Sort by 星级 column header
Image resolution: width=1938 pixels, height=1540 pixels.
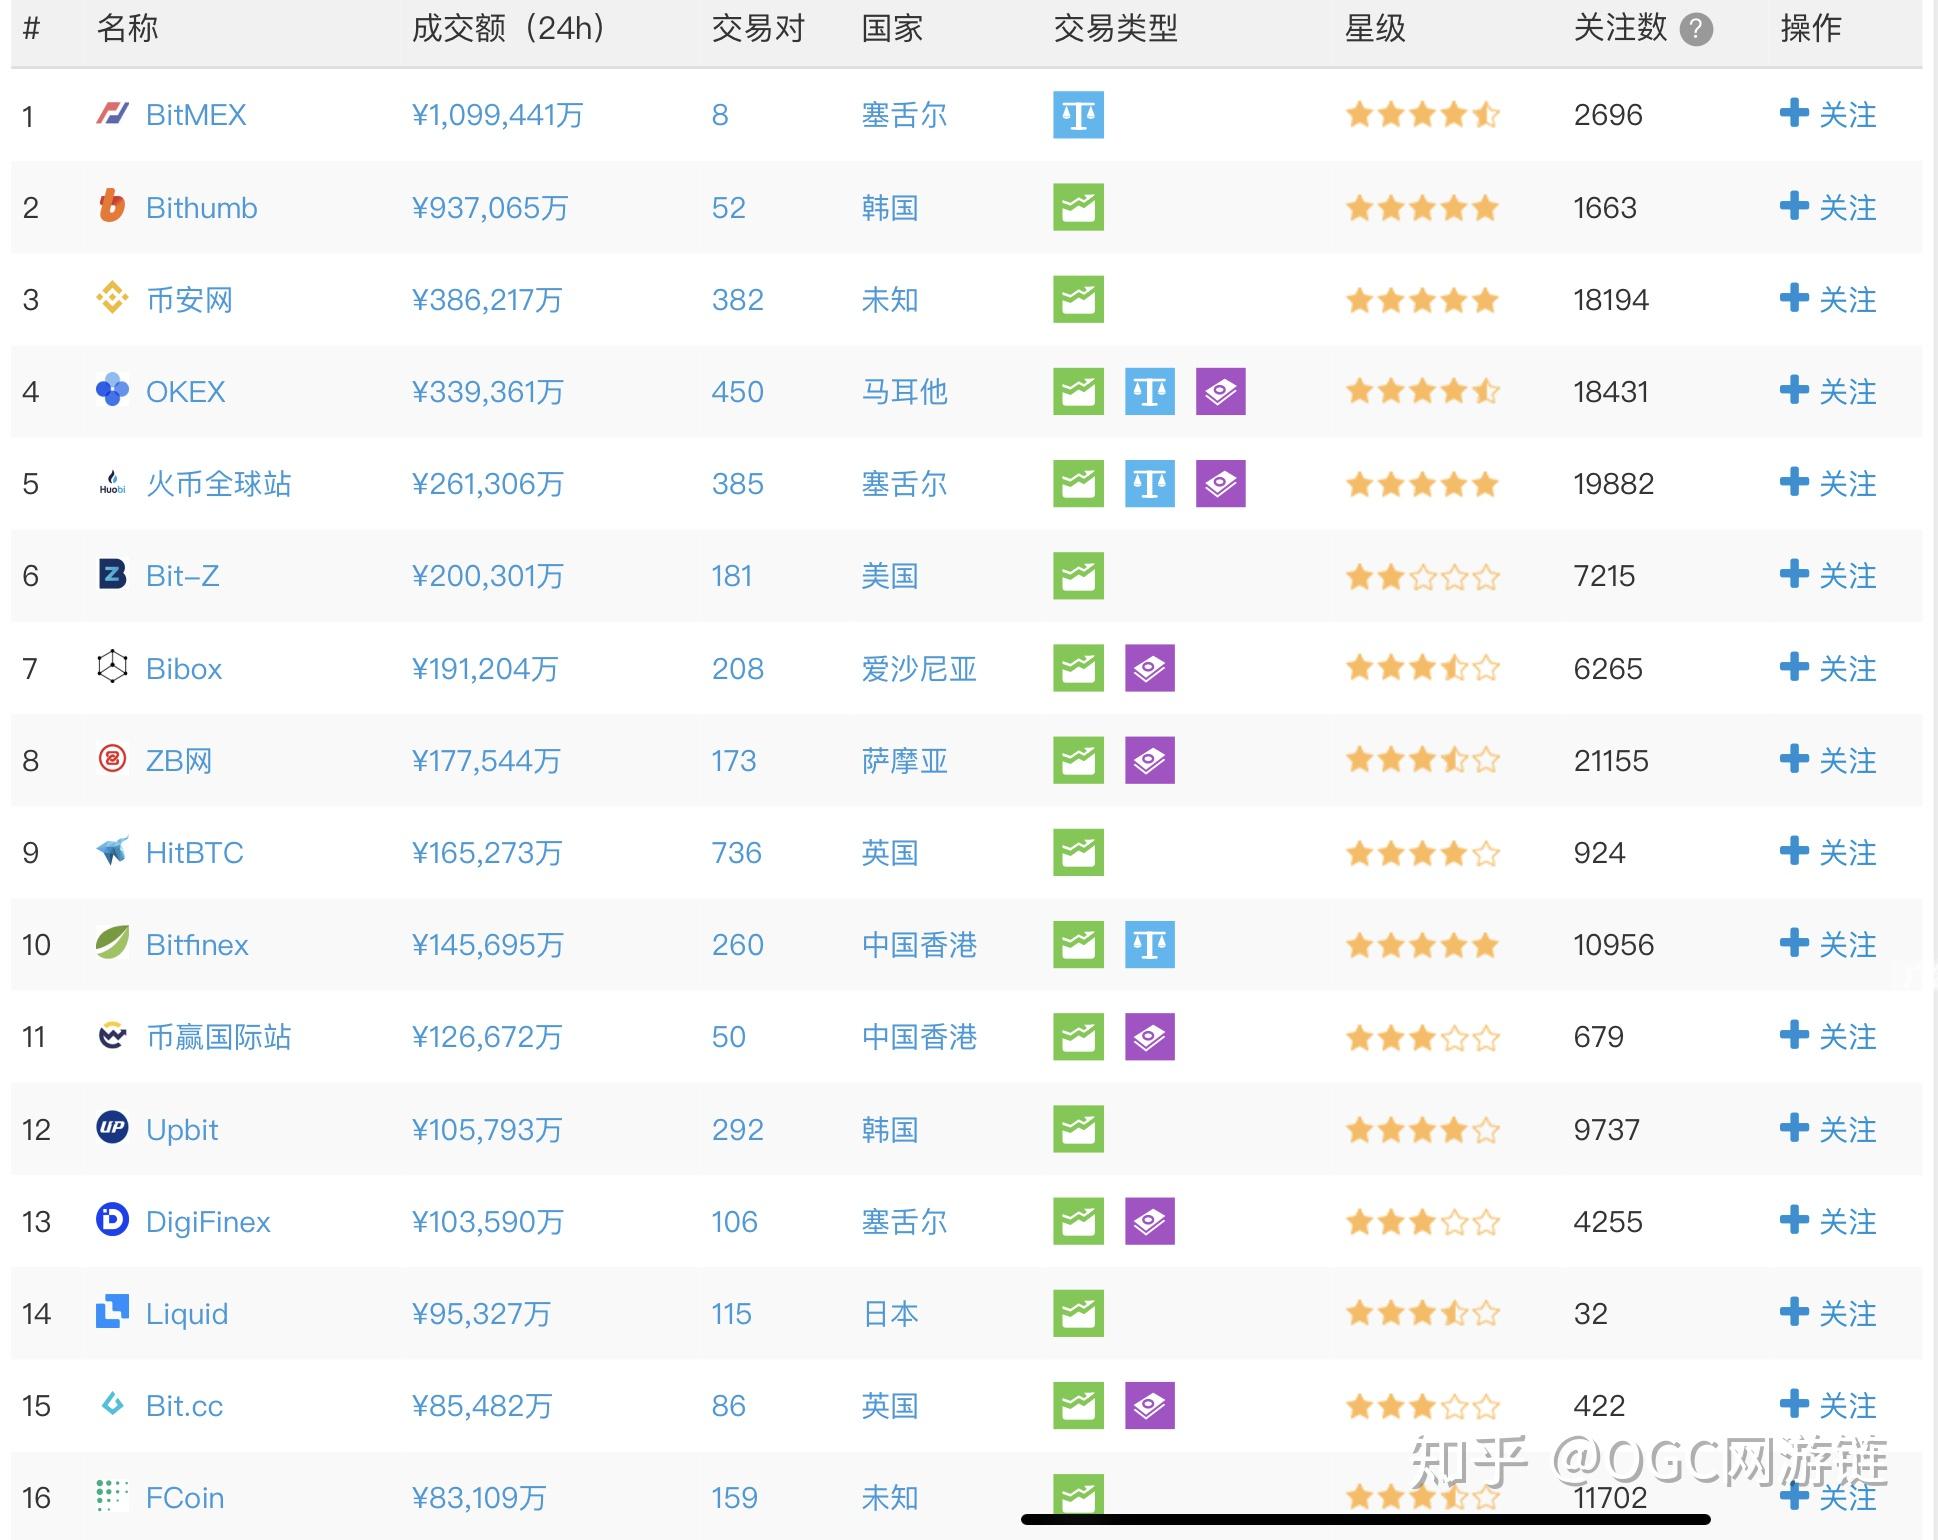click(x=1375, y=28)
